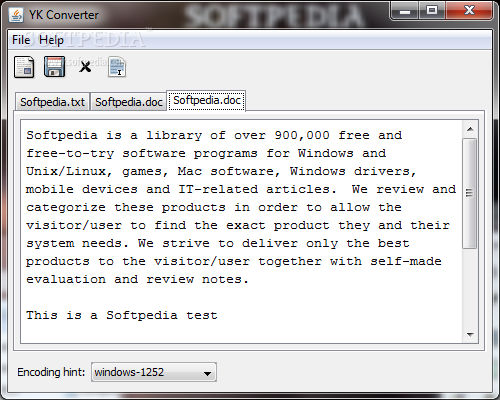Click the text "evaluation and review notes."
The image size is (500, 400).
point(137,279)
